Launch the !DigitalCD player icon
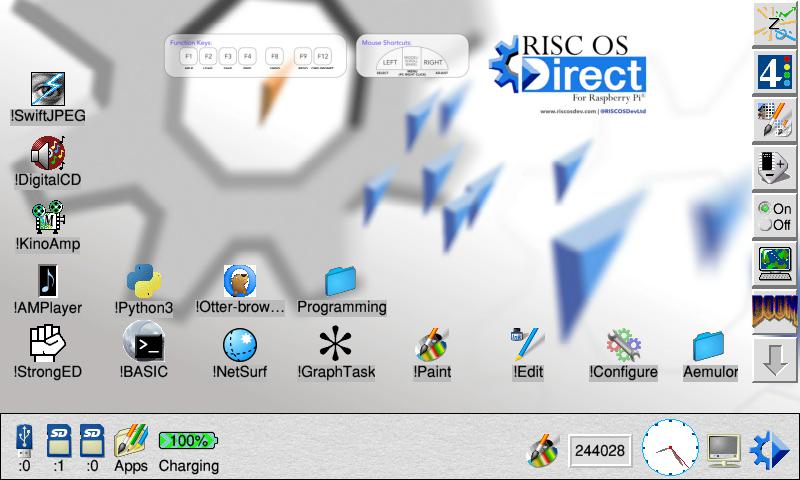Image resolution: width=800 pixels, height=480 pixels. point(47,156)
